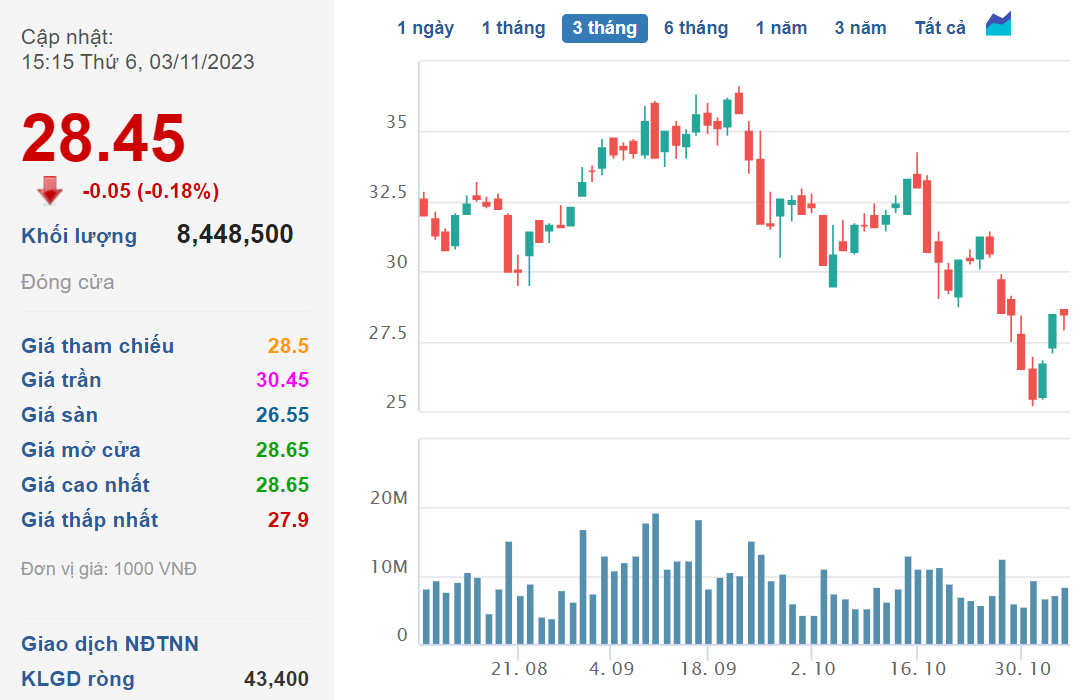Screen dimensions: 1083x700
Task: Click the tallest volume bar in September
Action: click(x=655, y=580)
